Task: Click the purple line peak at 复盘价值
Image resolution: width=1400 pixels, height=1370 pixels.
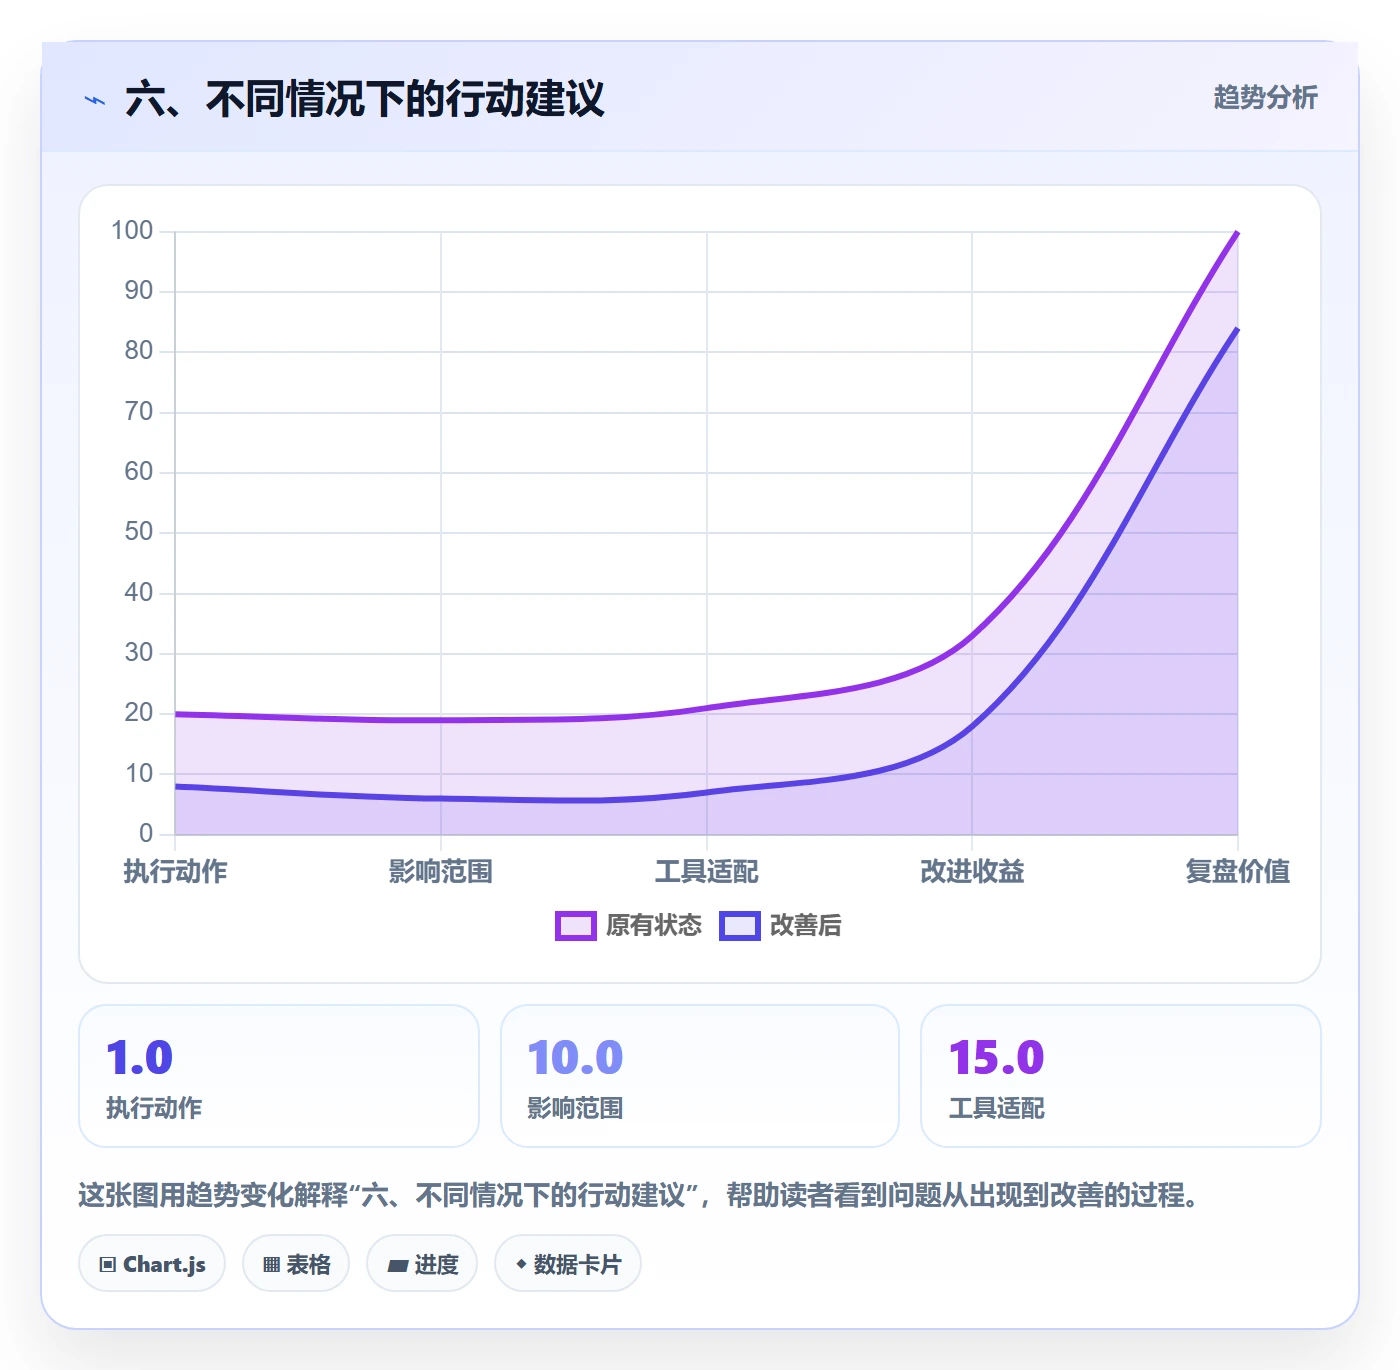Action: 1238,232
